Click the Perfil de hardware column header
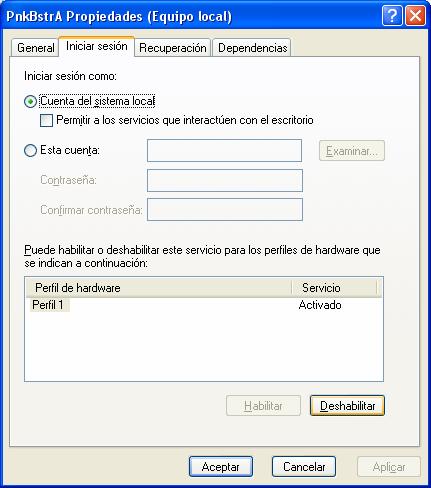The image size is (431, 488). 159,288
